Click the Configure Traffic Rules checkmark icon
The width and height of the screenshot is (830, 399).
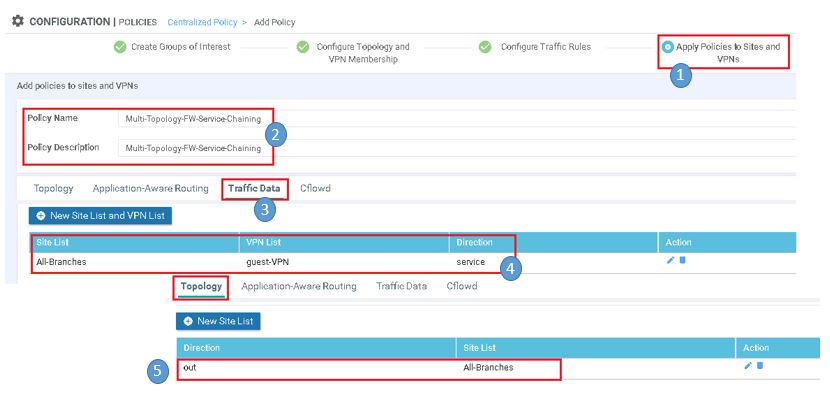pos(485,47)
